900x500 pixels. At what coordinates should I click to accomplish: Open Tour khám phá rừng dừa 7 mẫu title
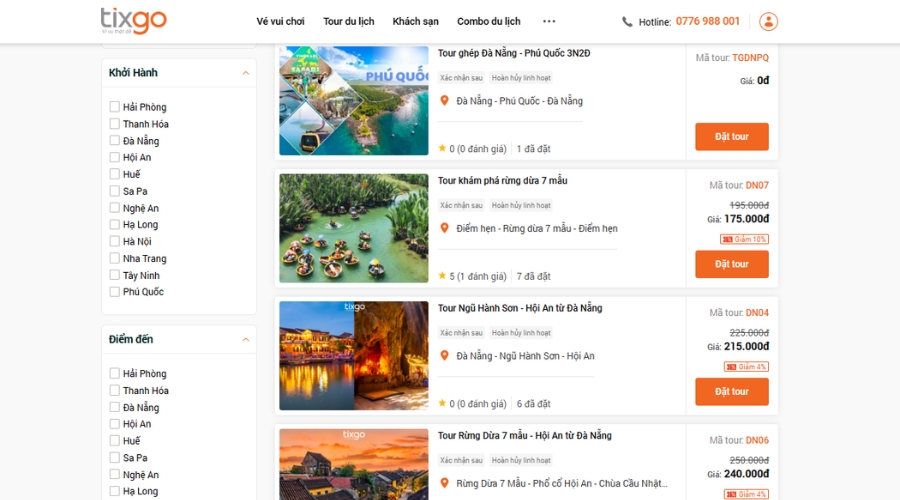click(502, 180)
